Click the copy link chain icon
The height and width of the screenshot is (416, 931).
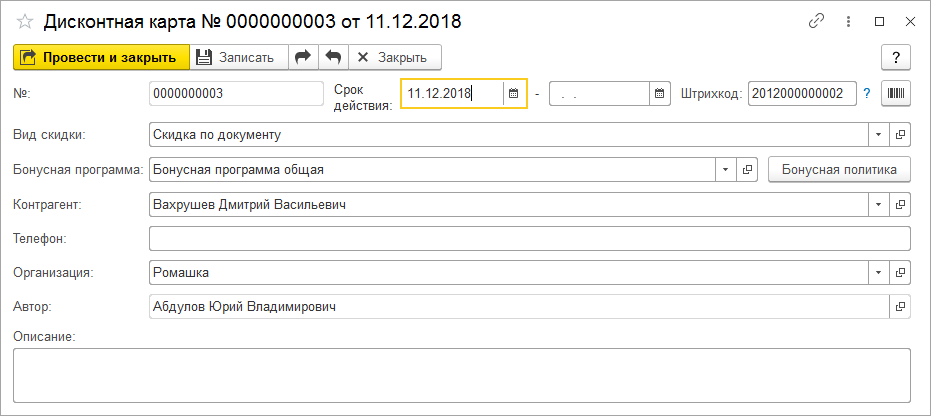click(816, 21)
